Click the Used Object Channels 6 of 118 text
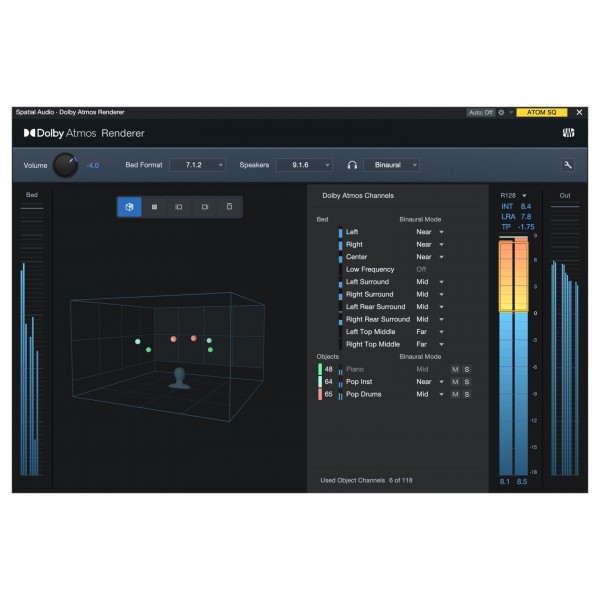 tap(367, 481)
